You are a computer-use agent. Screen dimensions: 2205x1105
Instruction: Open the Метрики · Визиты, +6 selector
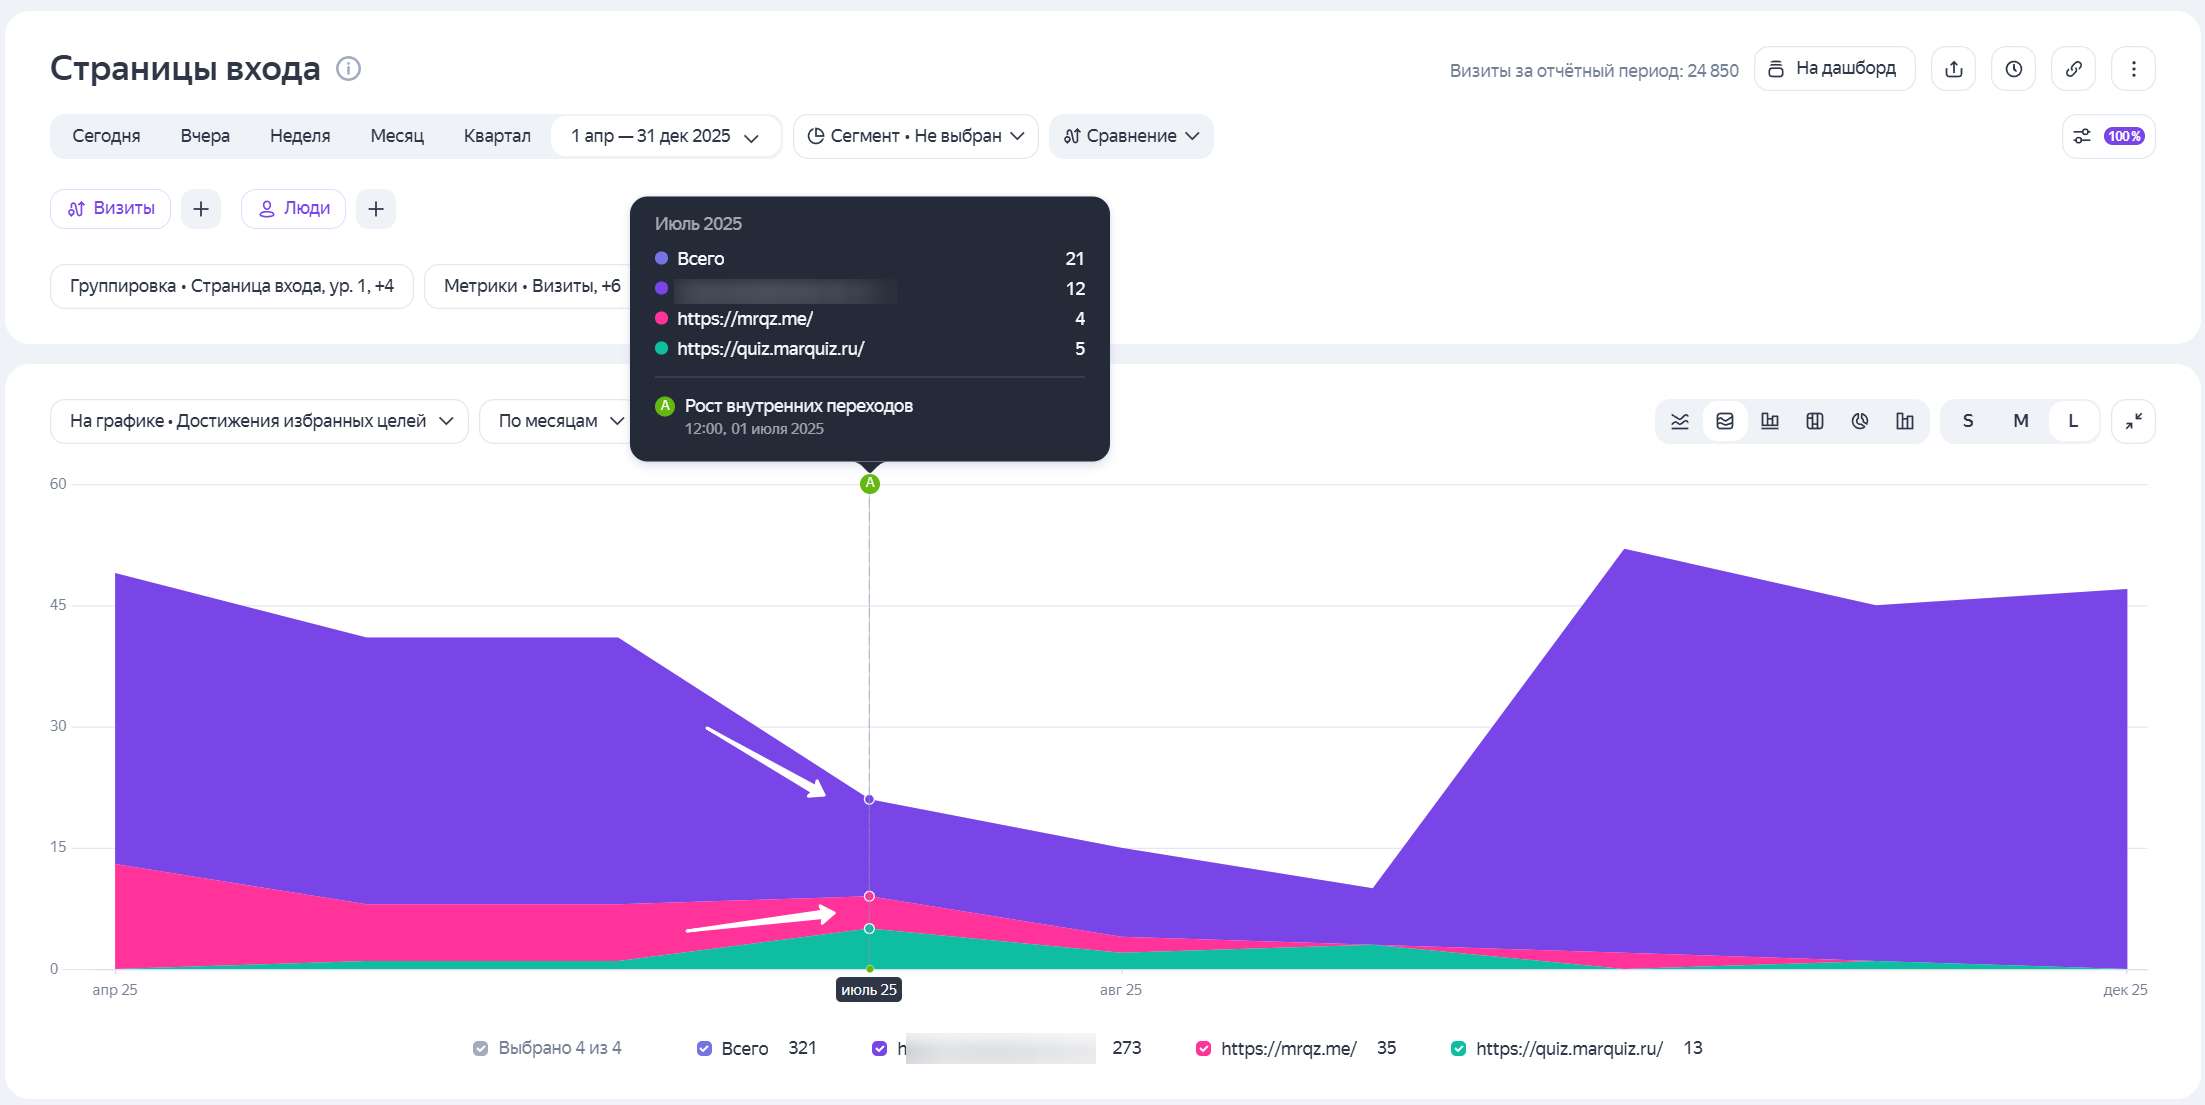pyautogui.click(x=532, y=286)
